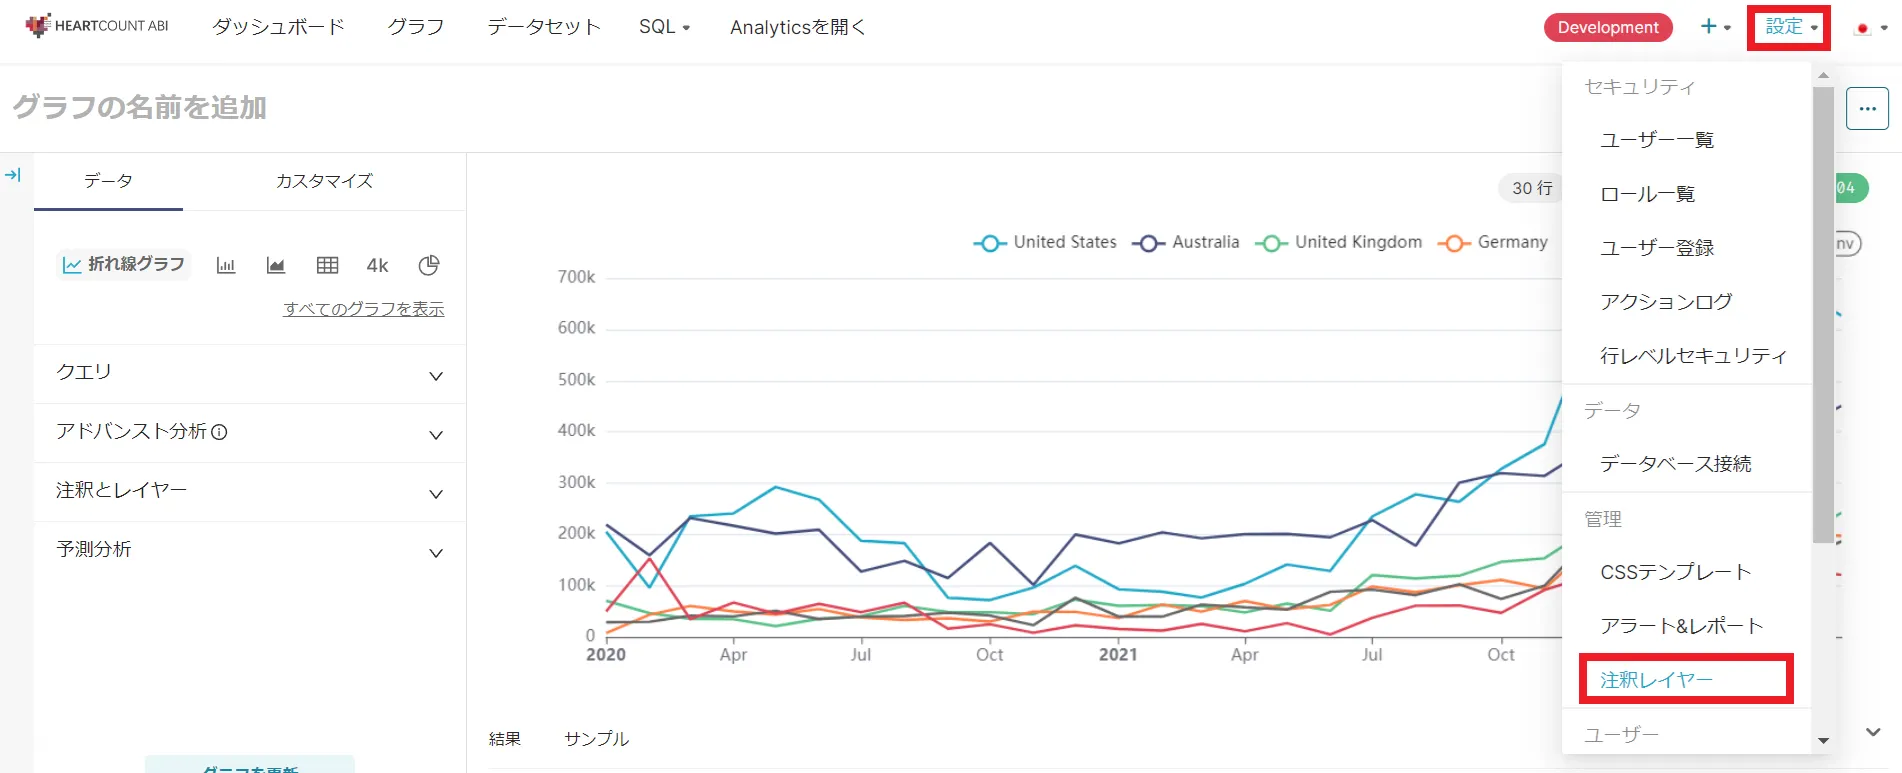Pick the pie chart icon
This screenshot has width=1902, height=773.
tap(429, 265)
